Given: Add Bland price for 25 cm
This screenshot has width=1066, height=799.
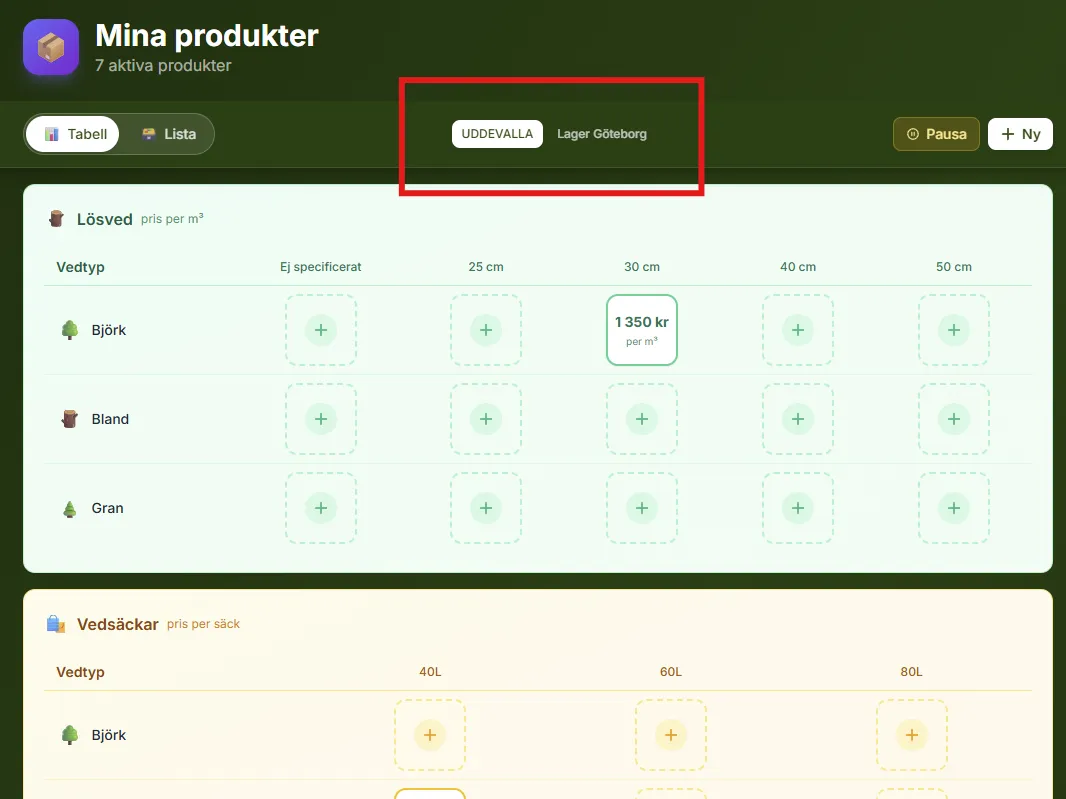Looking at the screenshot, I should click(x=486, y=419).
